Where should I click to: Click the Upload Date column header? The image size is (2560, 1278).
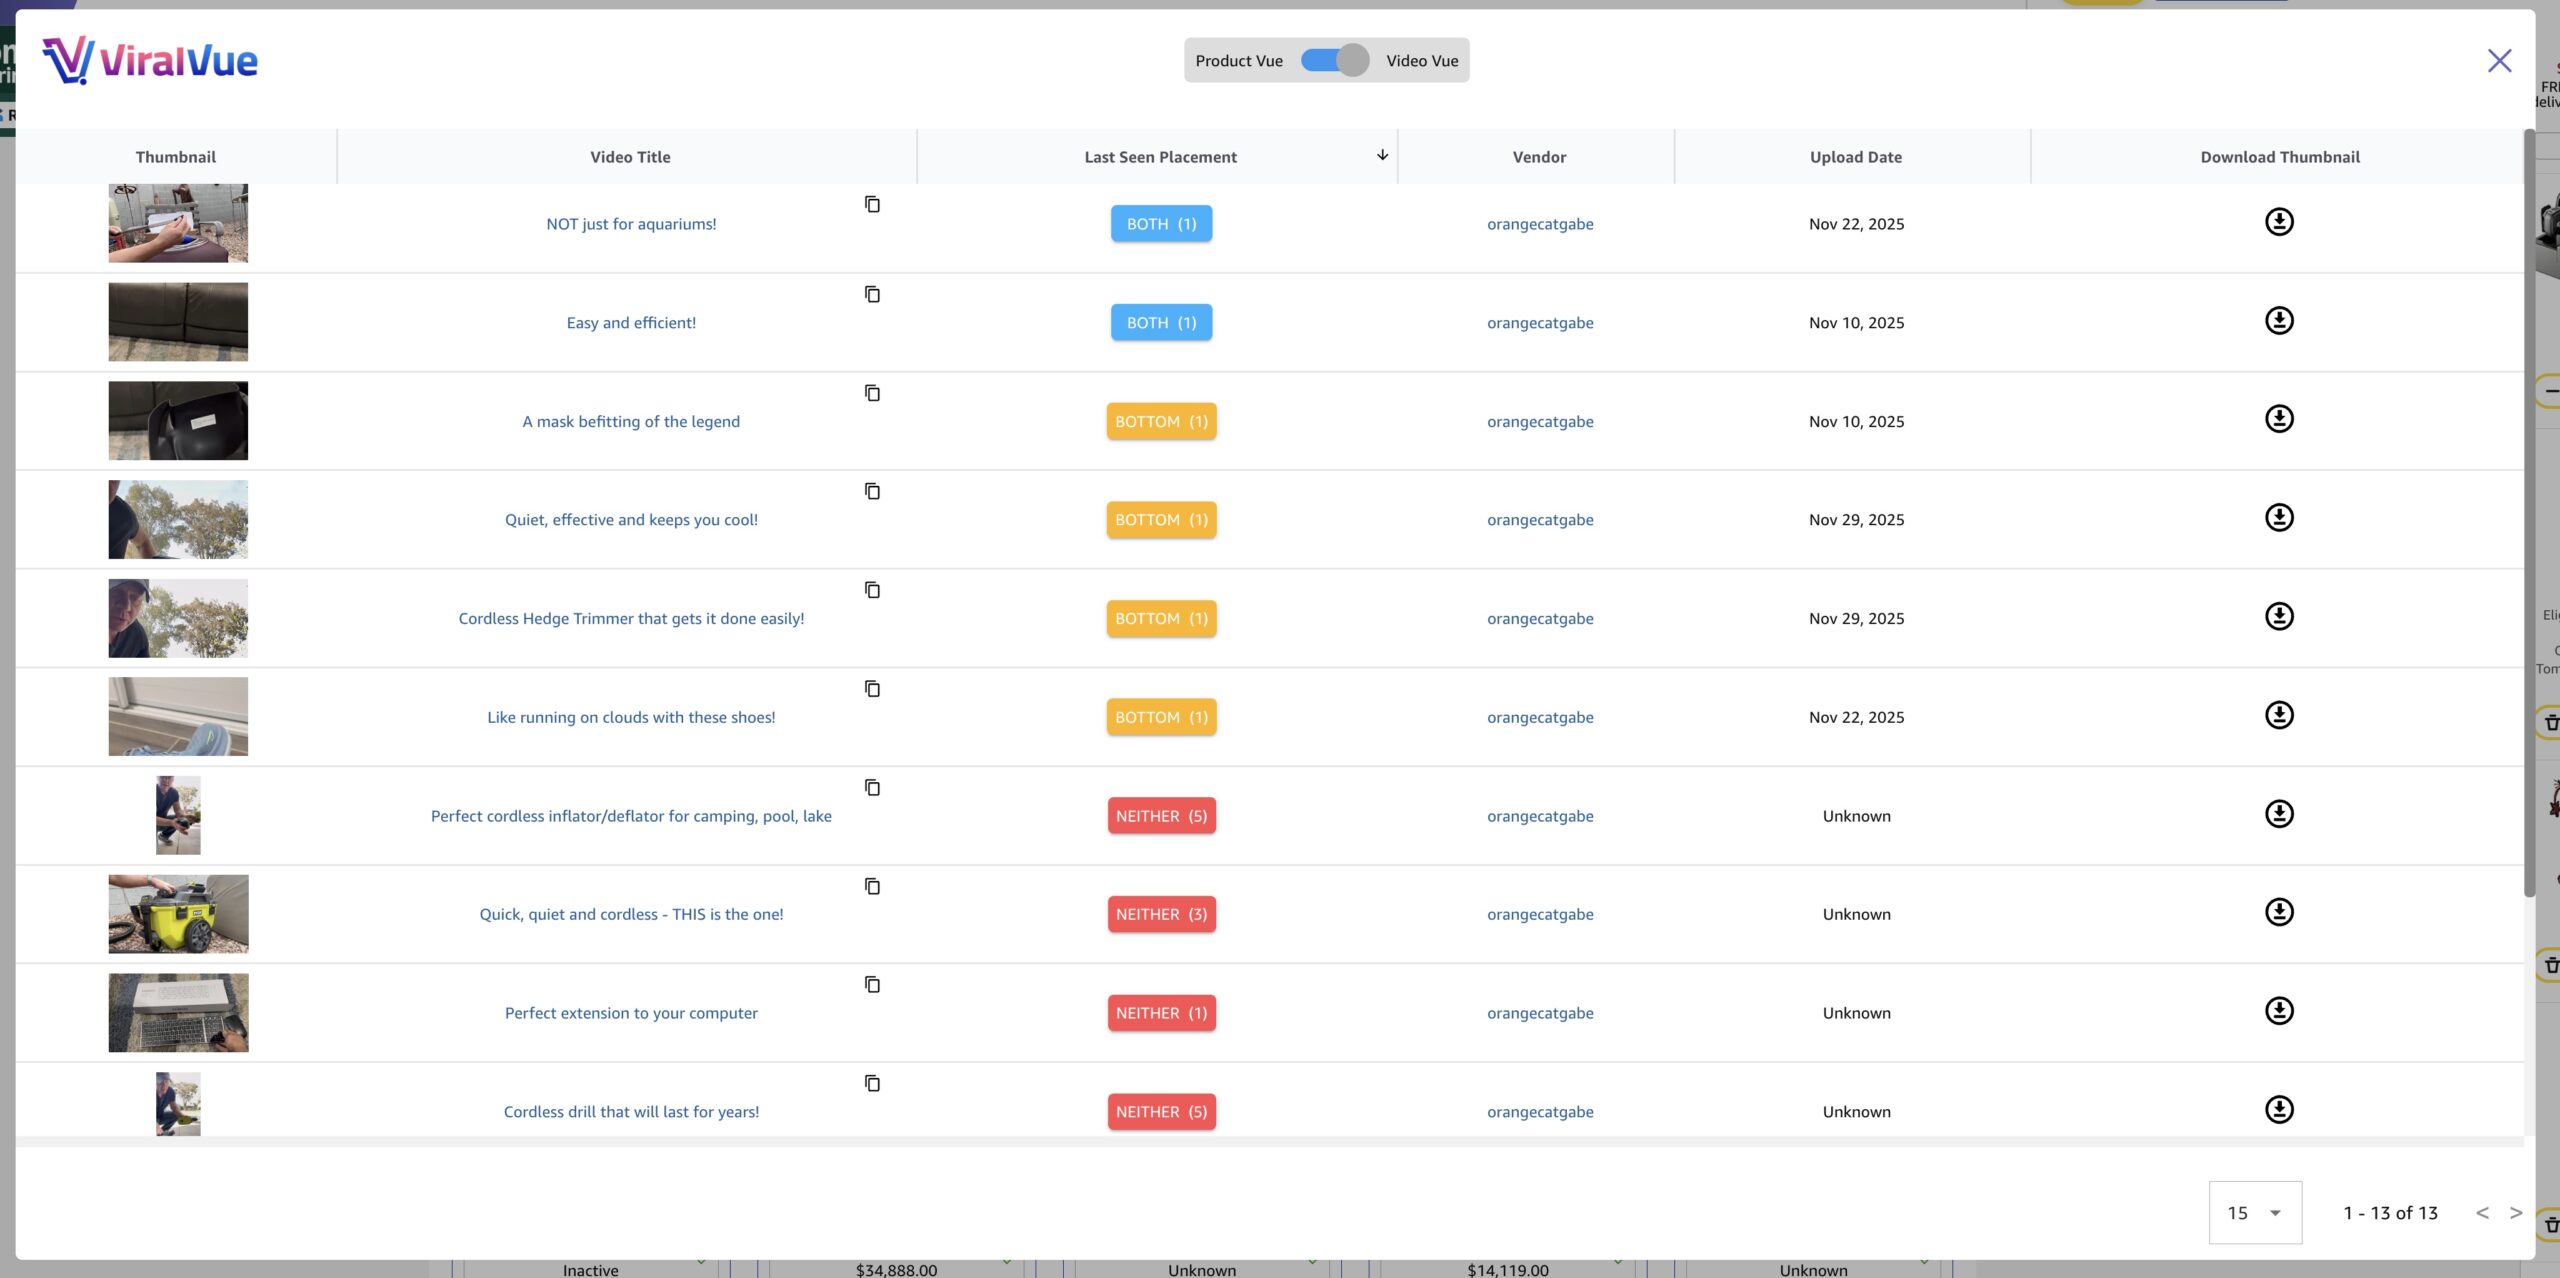pyautogui.click(x=1855, y=157)
